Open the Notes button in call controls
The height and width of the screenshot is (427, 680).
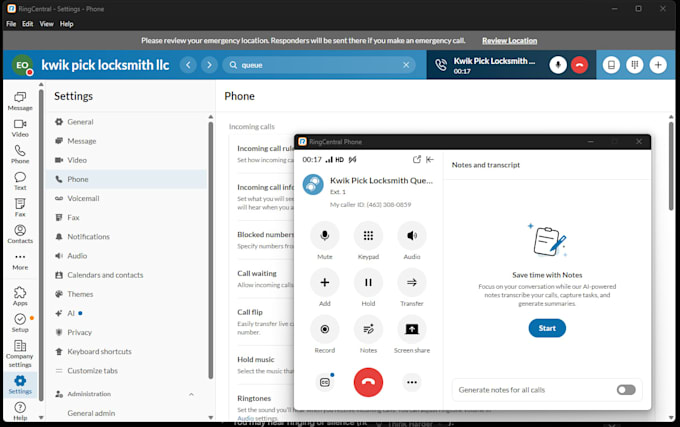tap(368, 329)
